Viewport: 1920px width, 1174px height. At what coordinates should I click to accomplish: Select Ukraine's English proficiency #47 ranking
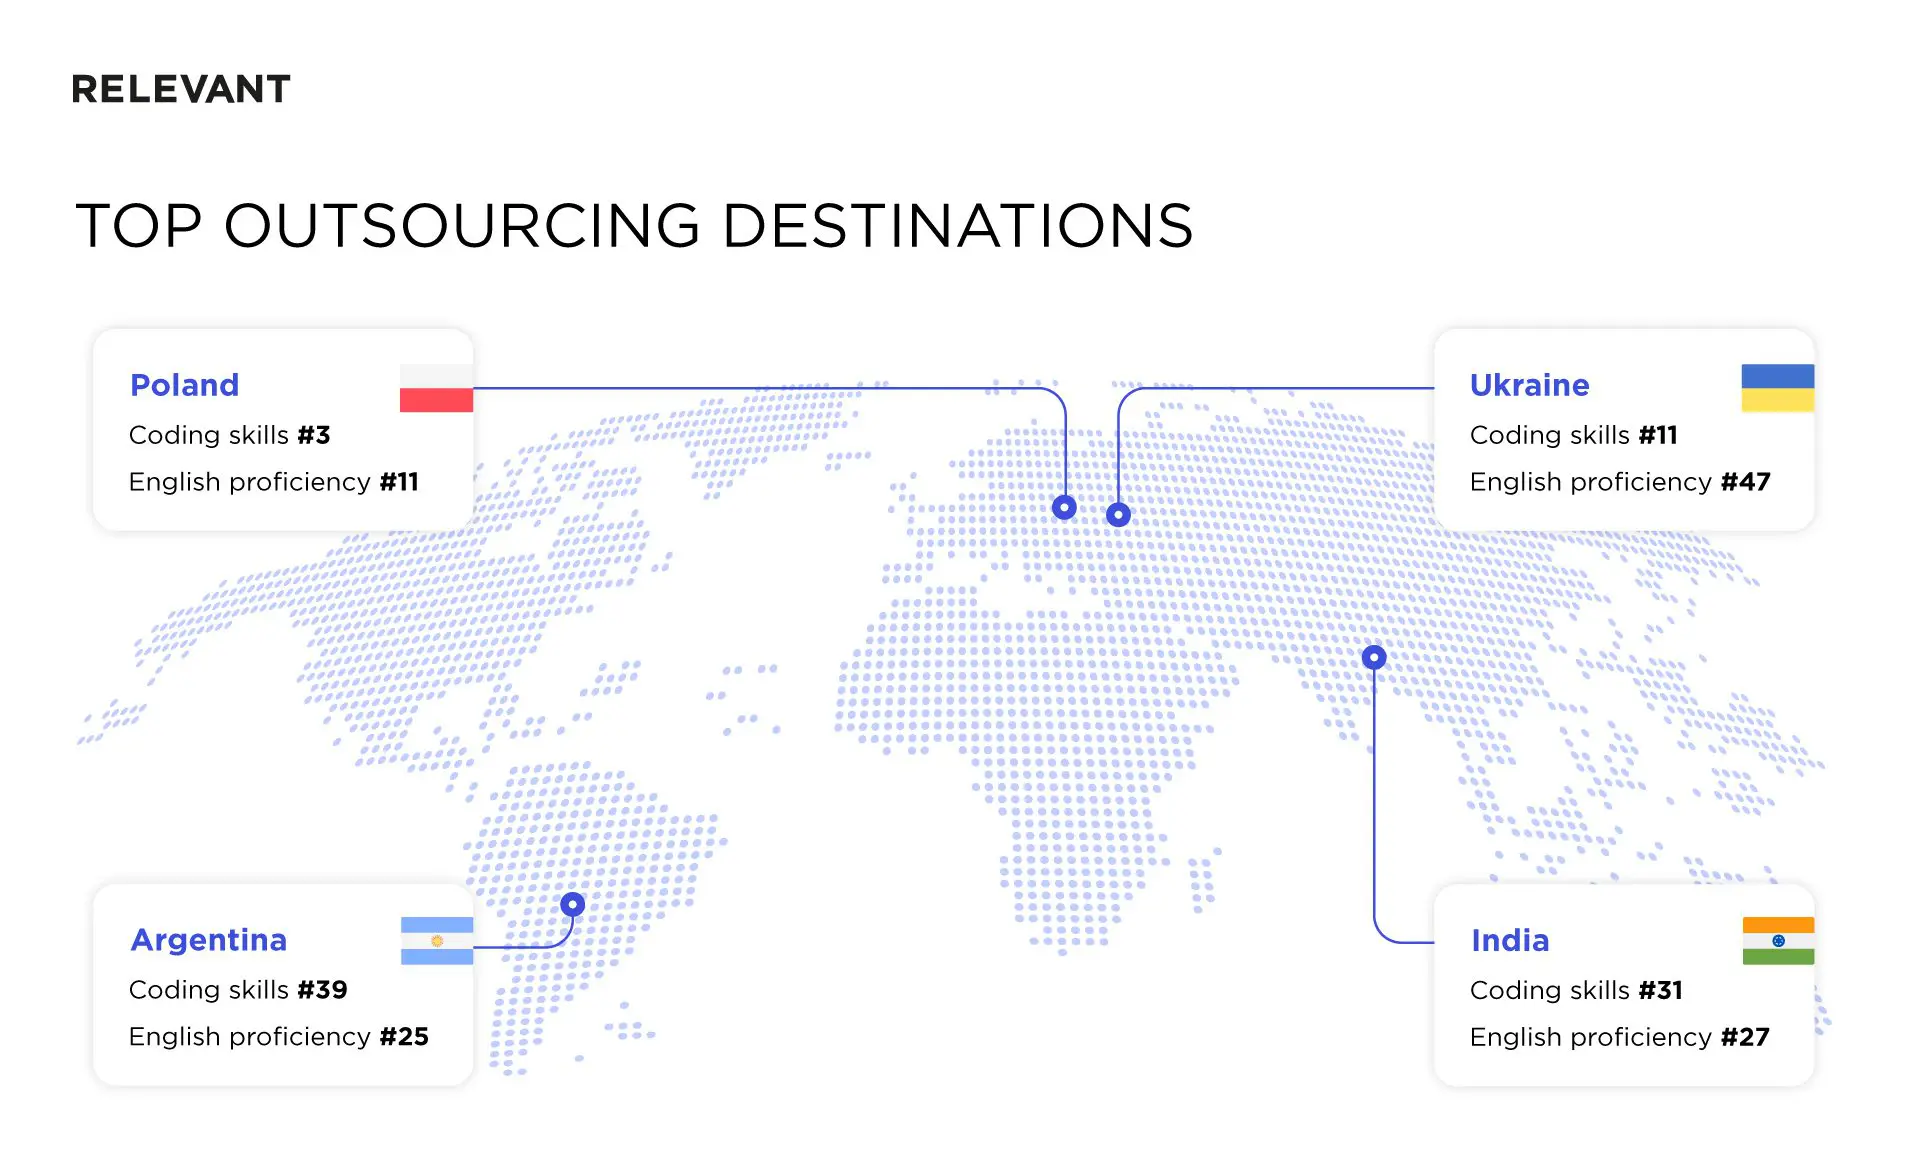pos(1620,482)
